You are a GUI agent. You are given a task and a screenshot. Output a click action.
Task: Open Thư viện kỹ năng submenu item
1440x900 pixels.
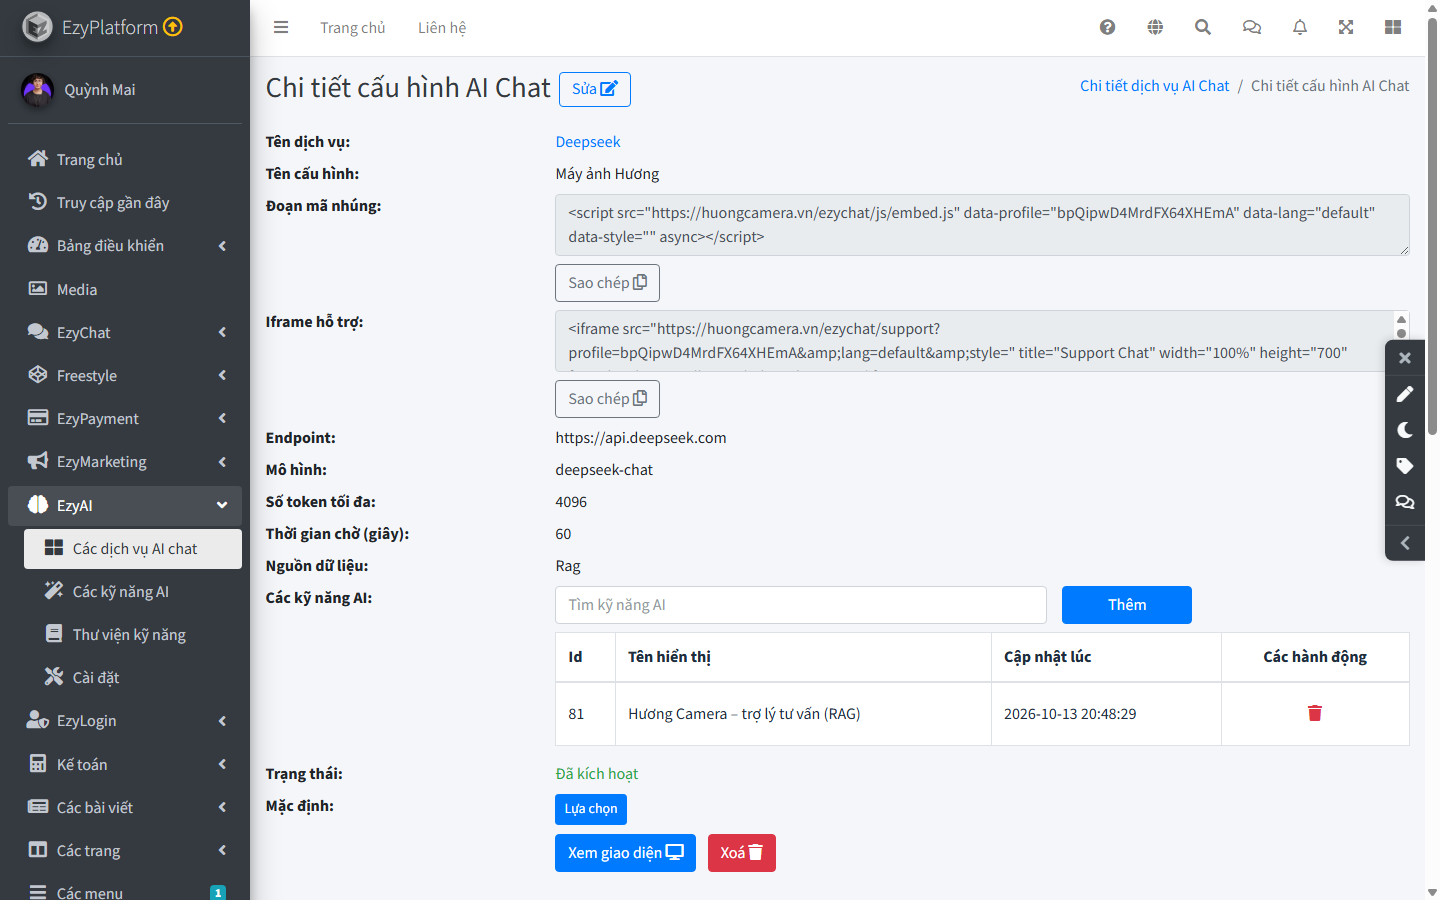[x=133, y=635]
